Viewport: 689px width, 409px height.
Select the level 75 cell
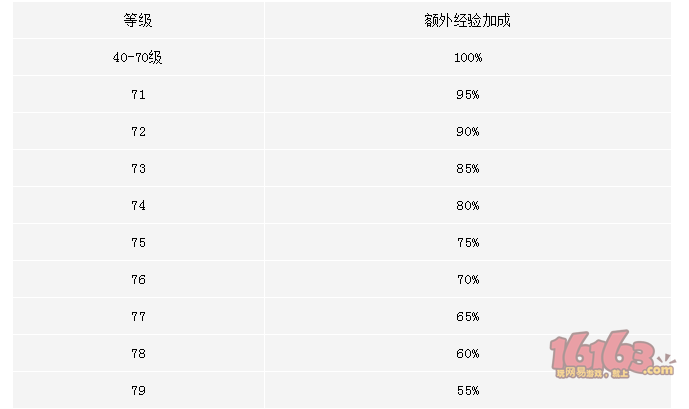click(x=138, y=243)
